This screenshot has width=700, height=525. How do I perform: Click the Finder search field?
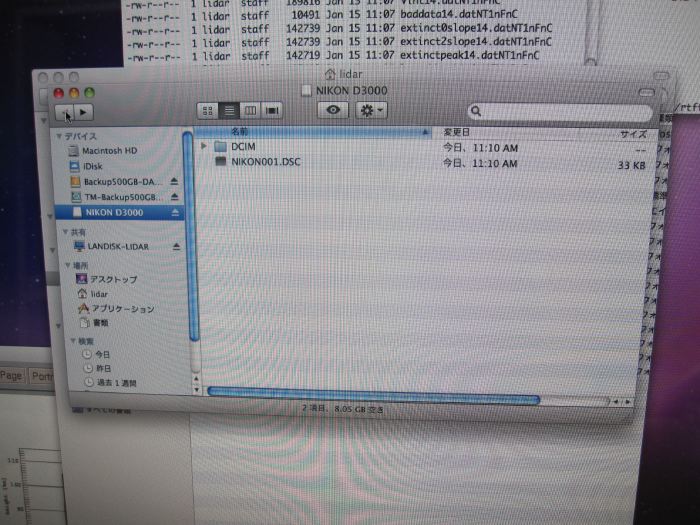[x=560, y=112]
